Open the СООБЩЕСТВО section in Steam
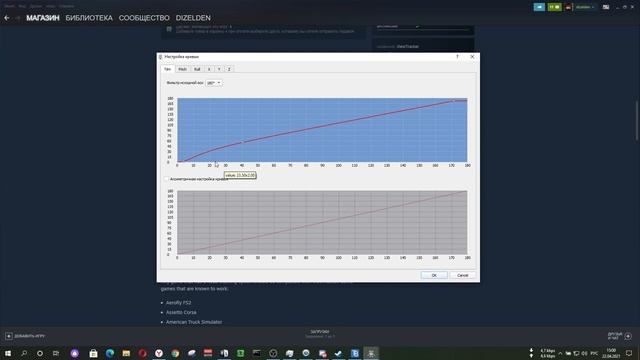640x360 pixels. [144, 18]
